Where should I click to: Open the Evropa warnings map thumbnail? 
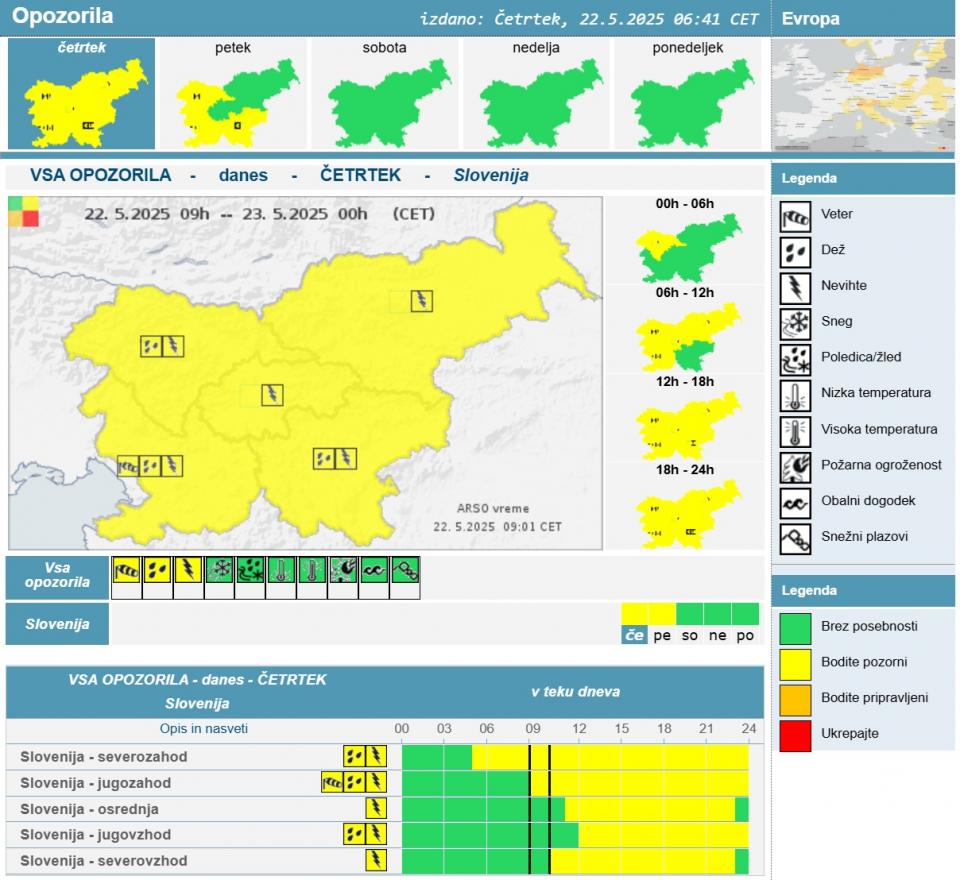(862, 95)
